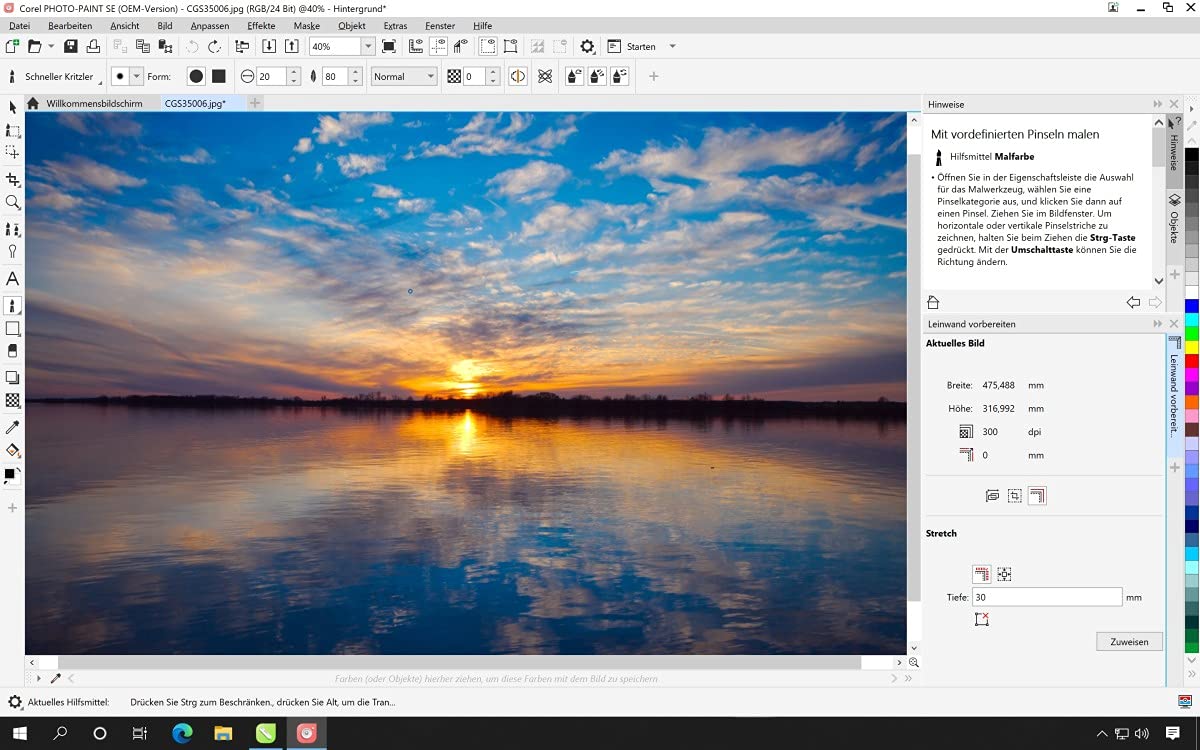
Task: Open options gear in toolbar
Action: pos(587,46)
